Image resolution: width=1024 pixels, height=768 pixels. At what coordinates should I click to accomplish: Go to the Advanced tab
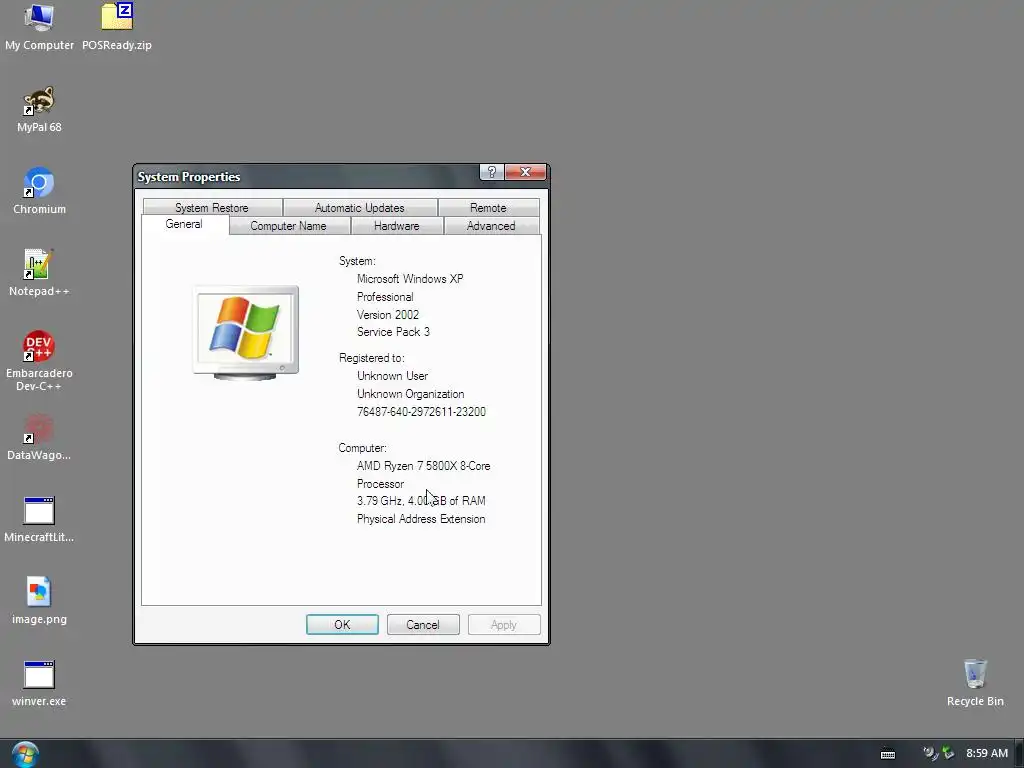(x=491, y=226)
